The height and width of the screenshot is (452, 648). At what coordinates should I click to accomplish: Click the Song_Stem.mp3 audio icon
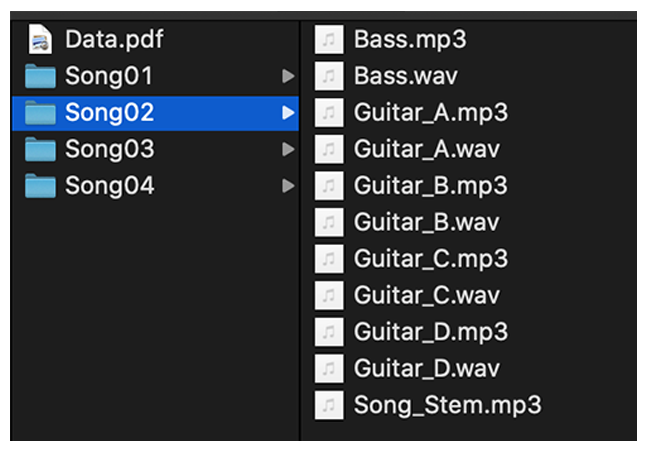[x=329, y=405]
